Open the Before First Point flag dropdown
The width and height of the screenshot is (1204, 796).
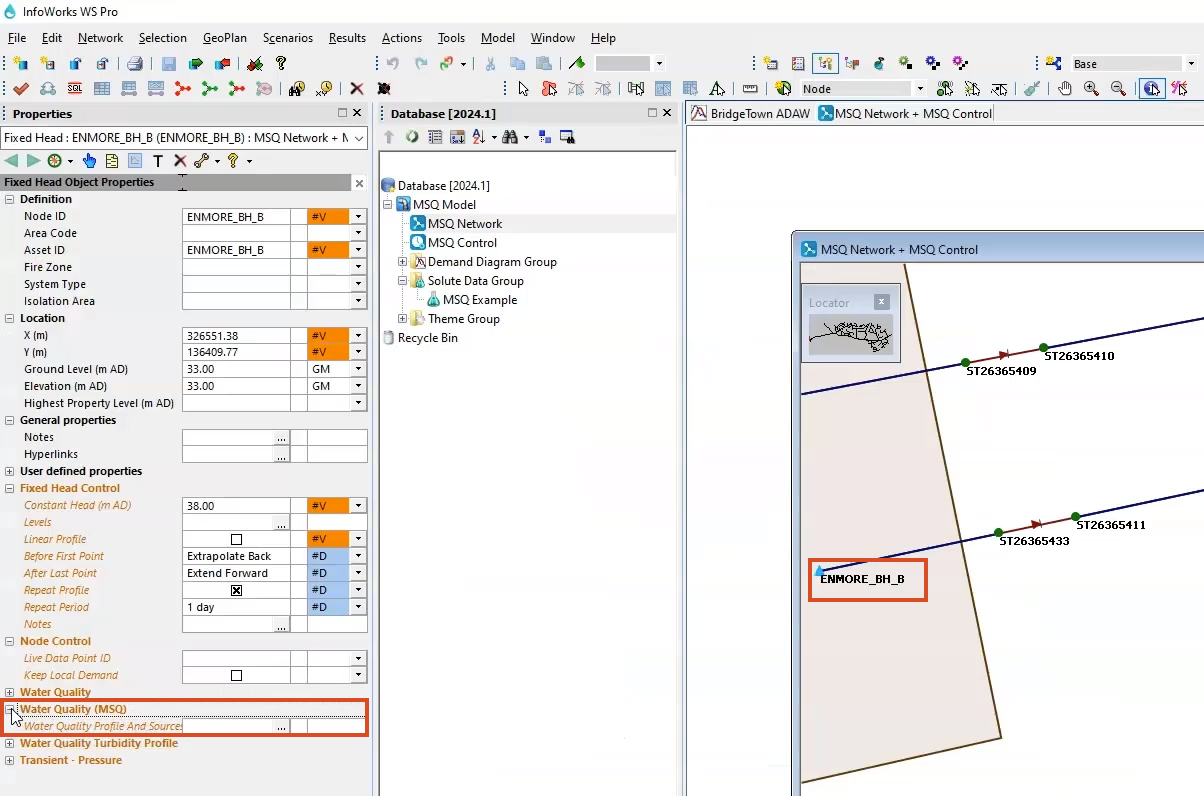(358, 556)
